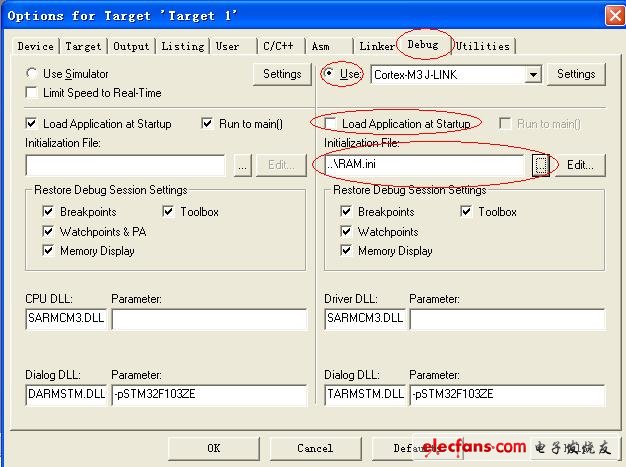626x467 pixels.
Task: Go to the Output tab
Action: click(131, 46)
